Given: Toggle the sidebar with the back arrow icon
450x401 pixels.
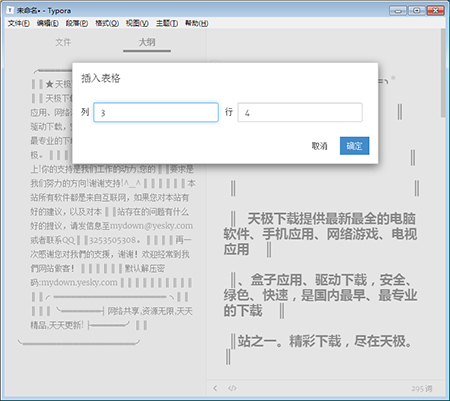Looking at the screenshot, I should point(215,388).
